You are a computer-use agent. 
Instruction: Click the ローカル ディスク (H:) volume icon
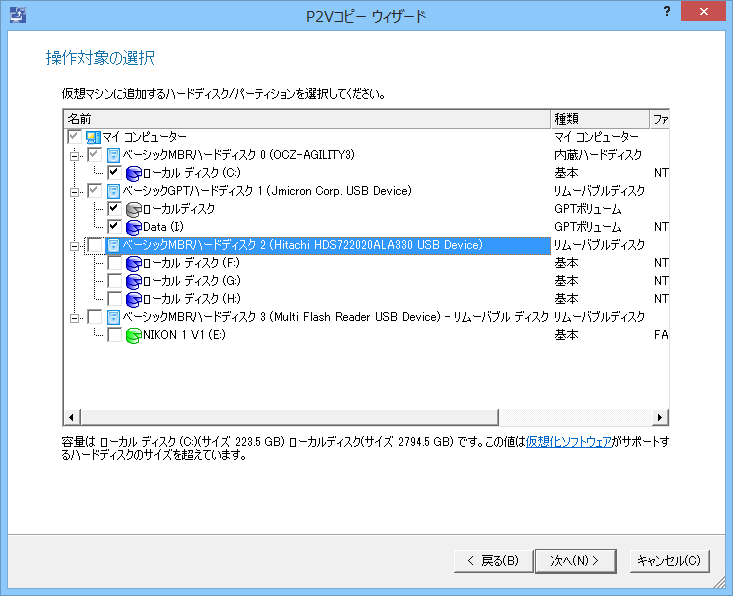134,299
